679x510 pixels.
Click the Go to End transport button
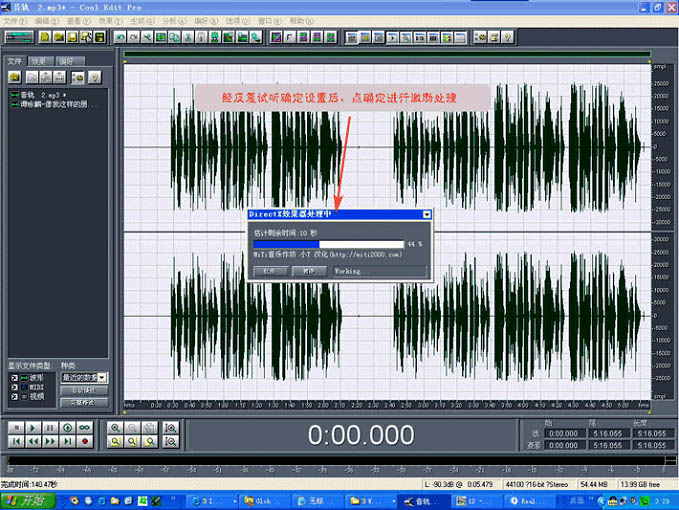tap(68, 440)
